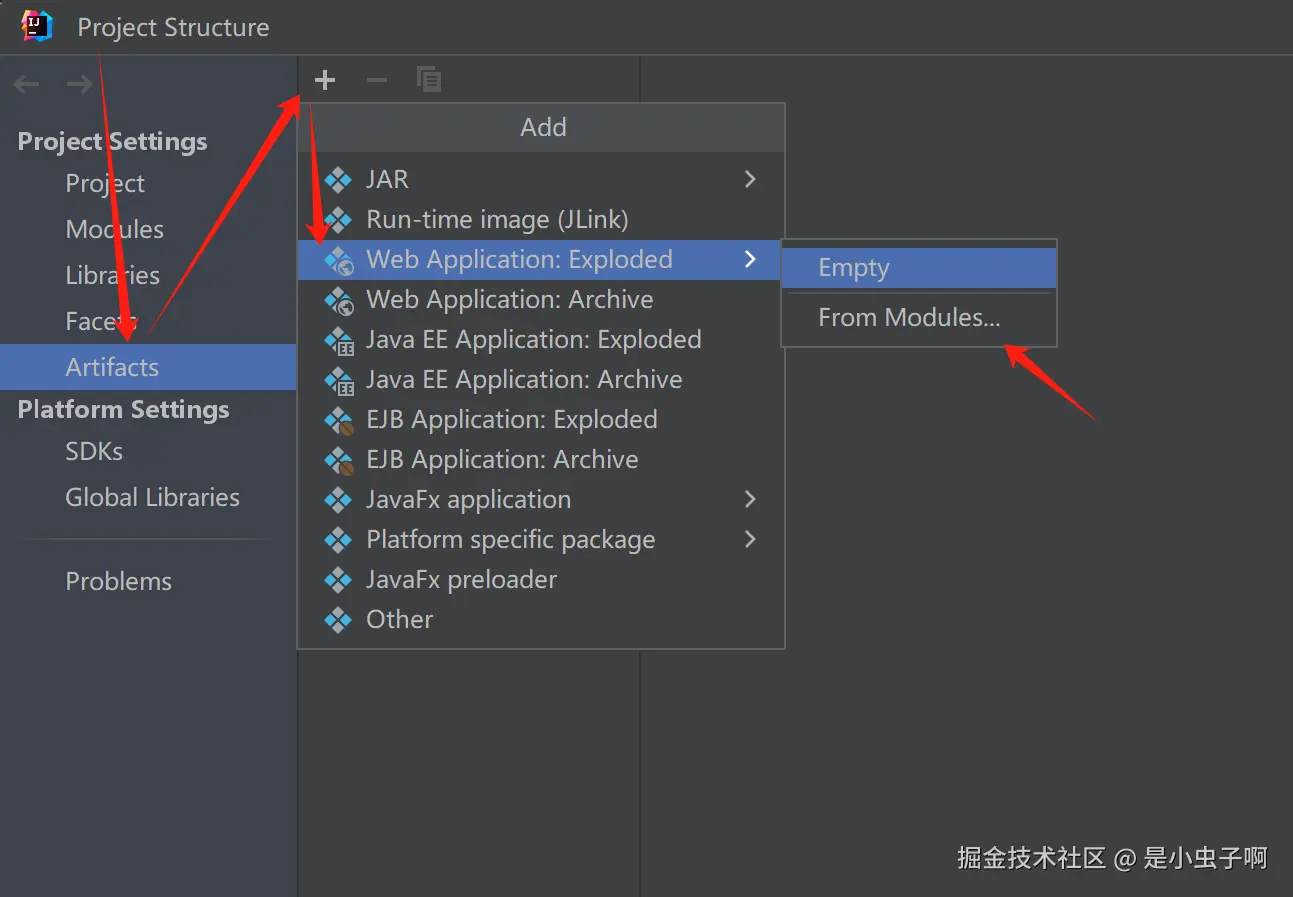Viewport: 1293px width, 897px height.
Task: Click the Java EE Application: Exploded icon
Action: [x=339, y=340]
